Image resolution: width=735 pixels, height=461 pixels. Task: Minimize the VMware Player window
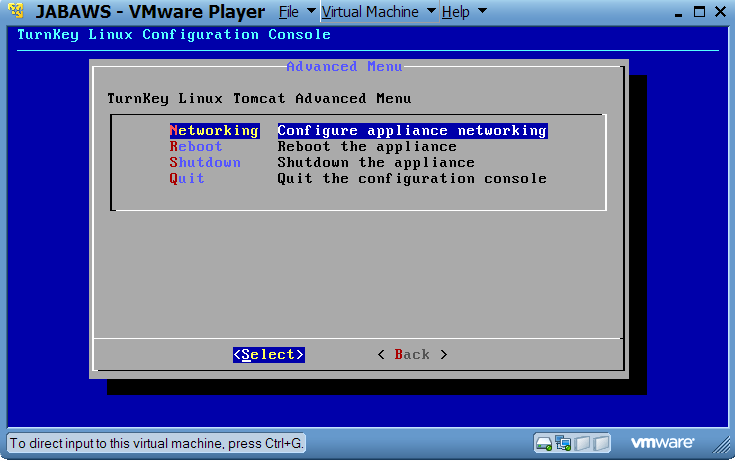(x=679, y=12)
